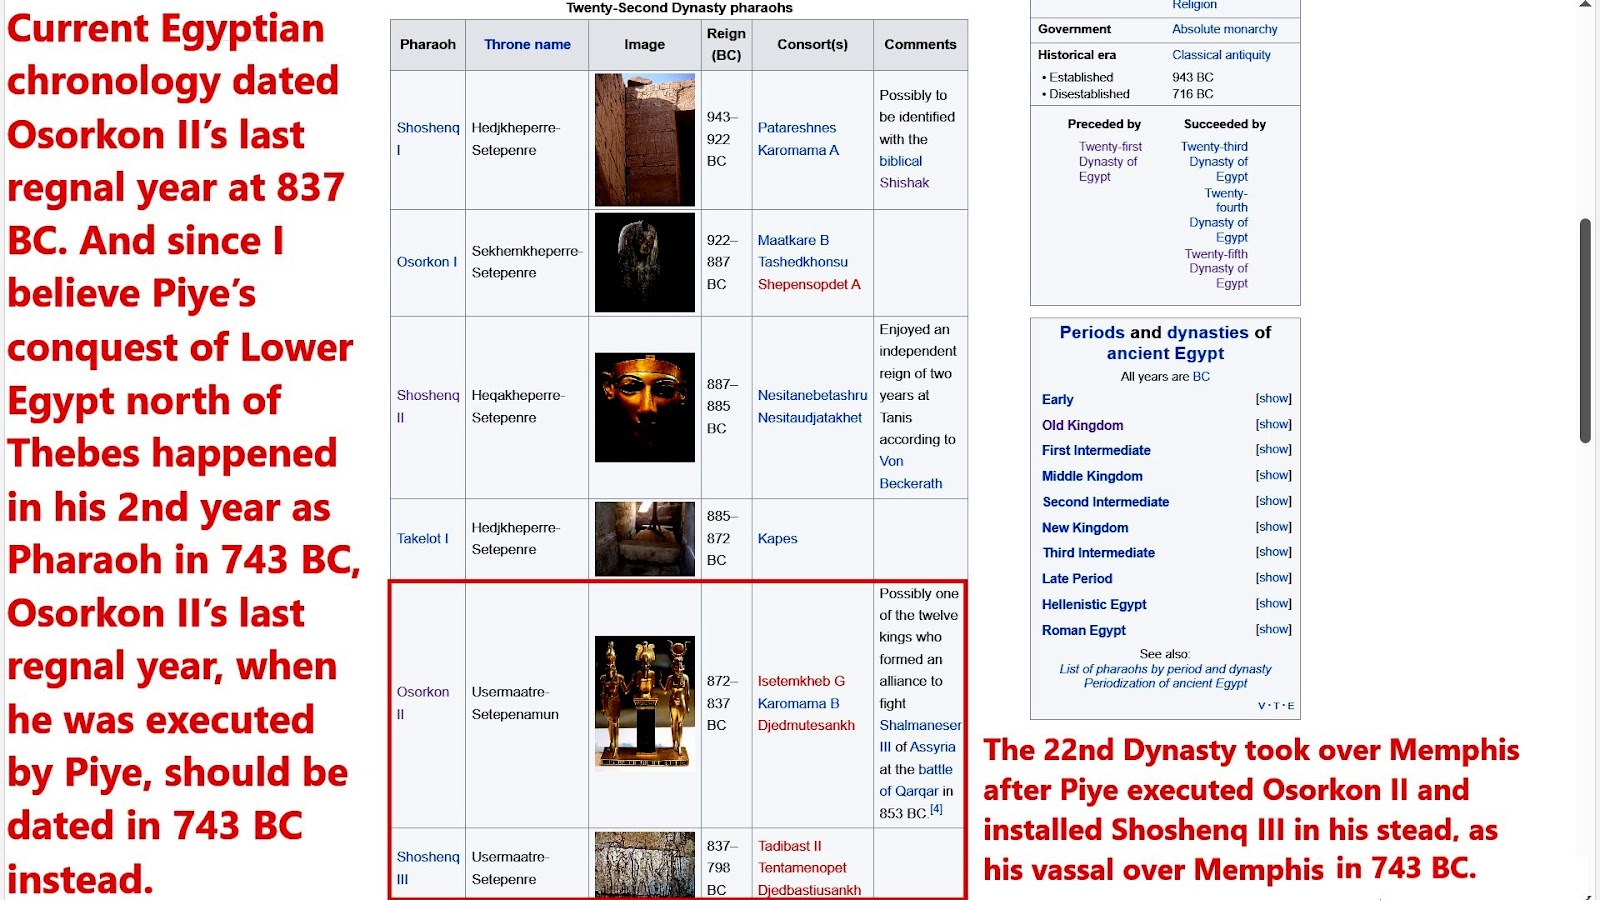Open the Shoshenq I pharaoh link
Viewport: 1600px width, 900px height.
coord(428,139)
